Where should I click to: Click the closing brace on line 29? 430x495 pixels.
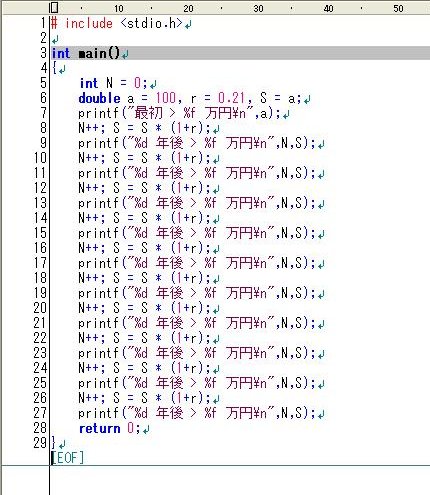pos(54,443)
